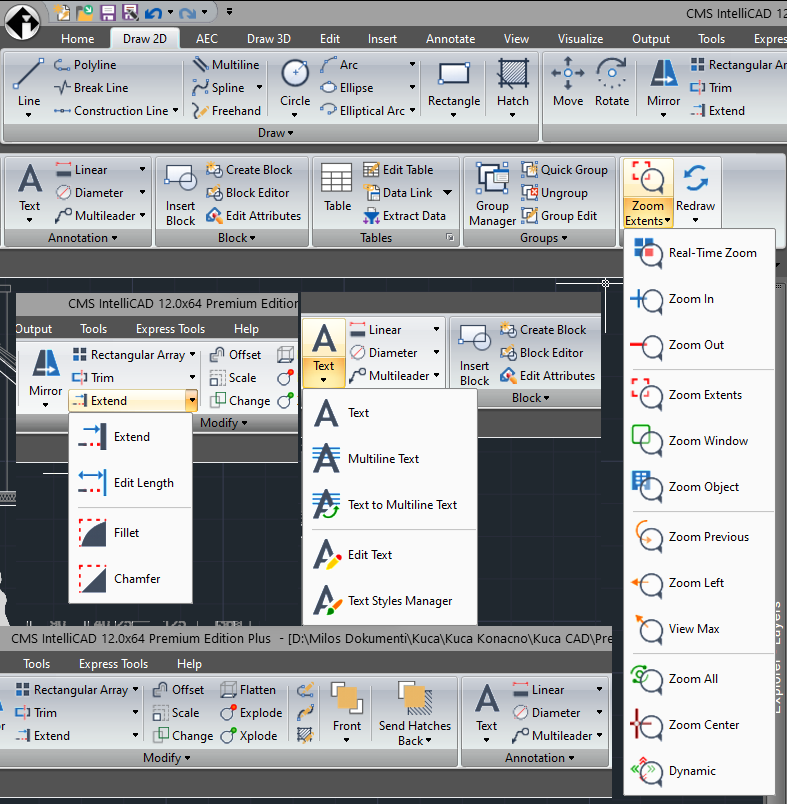
Task: Click the Save icon in quick access toolbar
Action: pos(108,12)
